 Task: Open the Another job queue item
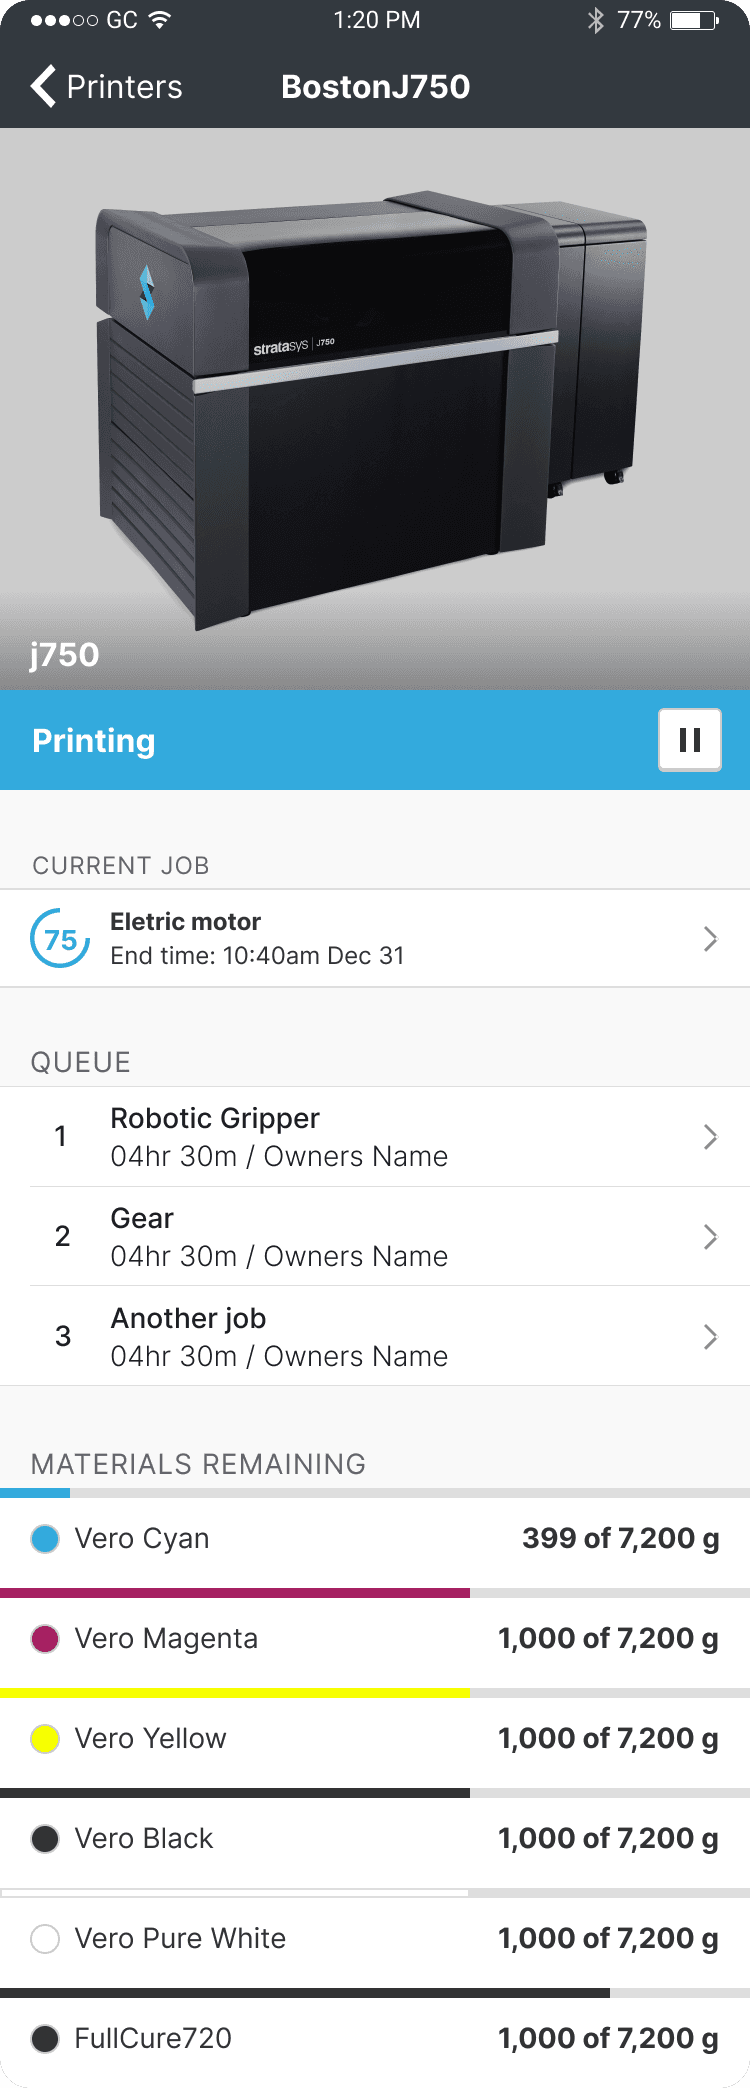click(x=375, y=1336)
